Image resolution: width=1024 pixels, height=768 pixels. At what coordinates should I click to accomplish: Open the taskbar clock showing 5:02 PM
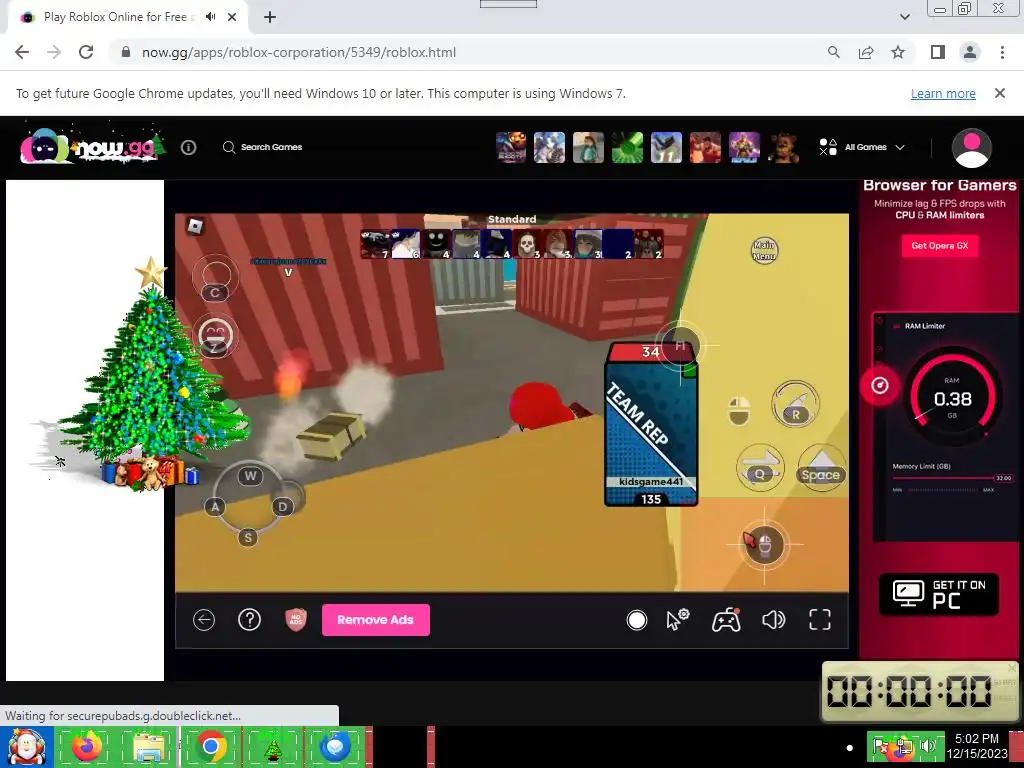click(x=977, y=746)
